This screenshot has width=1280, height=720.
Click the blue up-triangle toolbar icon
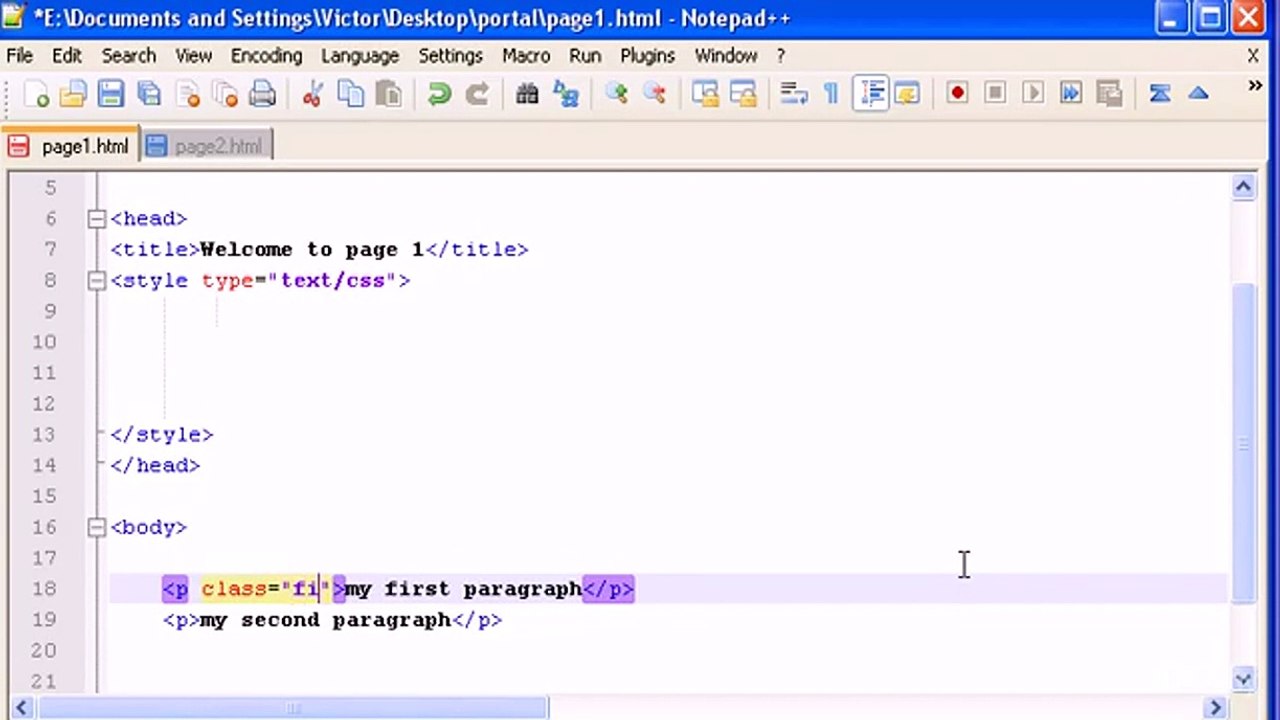coord(1198,94)
